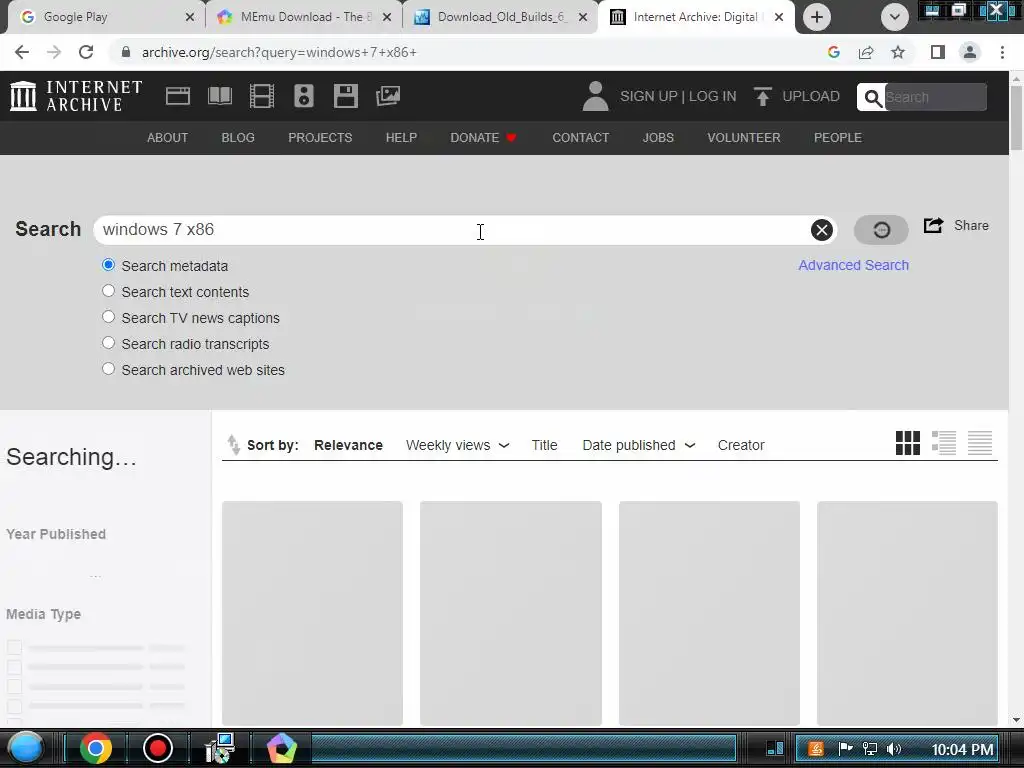Clear the search query with X button
The image size is (1024, 768).
tap(822, 230)
